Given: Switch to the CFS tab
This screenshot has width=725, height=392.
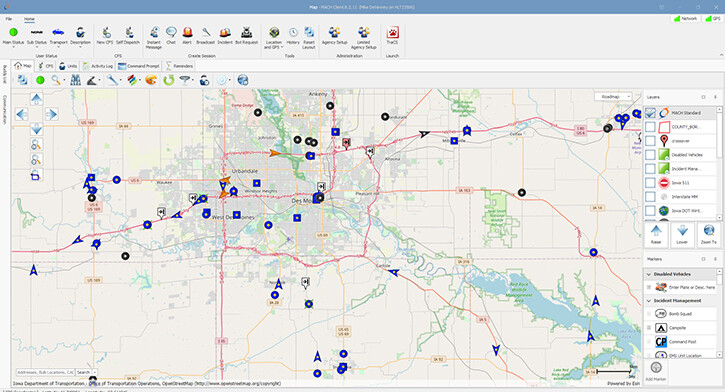Looking at the screenshot, I should 45,66.
